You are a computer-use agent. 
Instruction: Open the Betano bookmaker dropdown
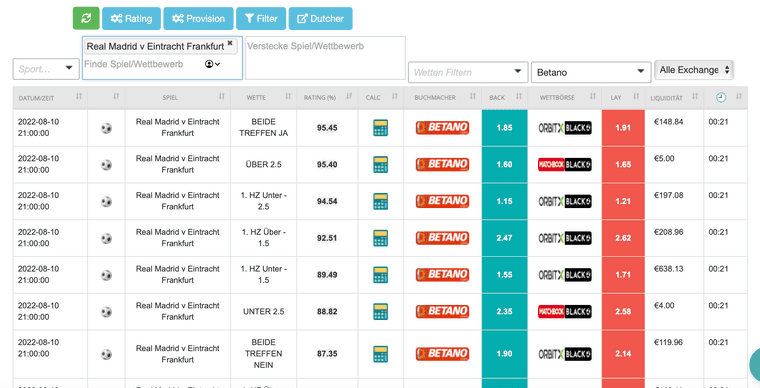click(591, 73)
